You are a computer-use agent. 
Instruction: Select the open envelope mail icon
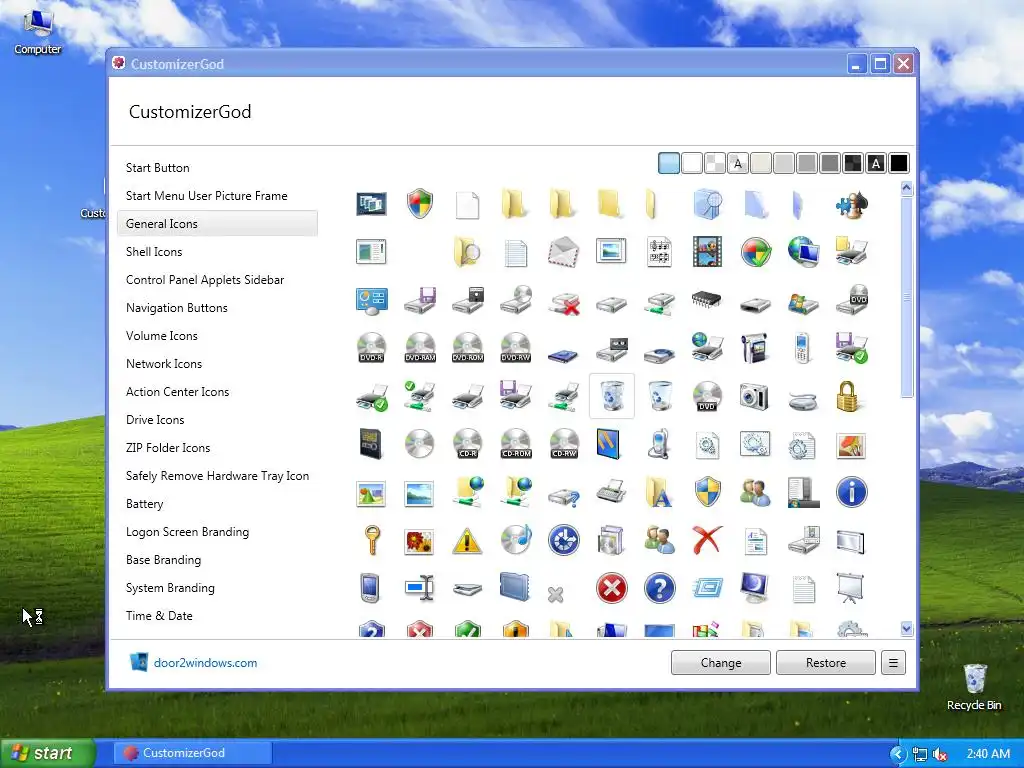point(564,252)
